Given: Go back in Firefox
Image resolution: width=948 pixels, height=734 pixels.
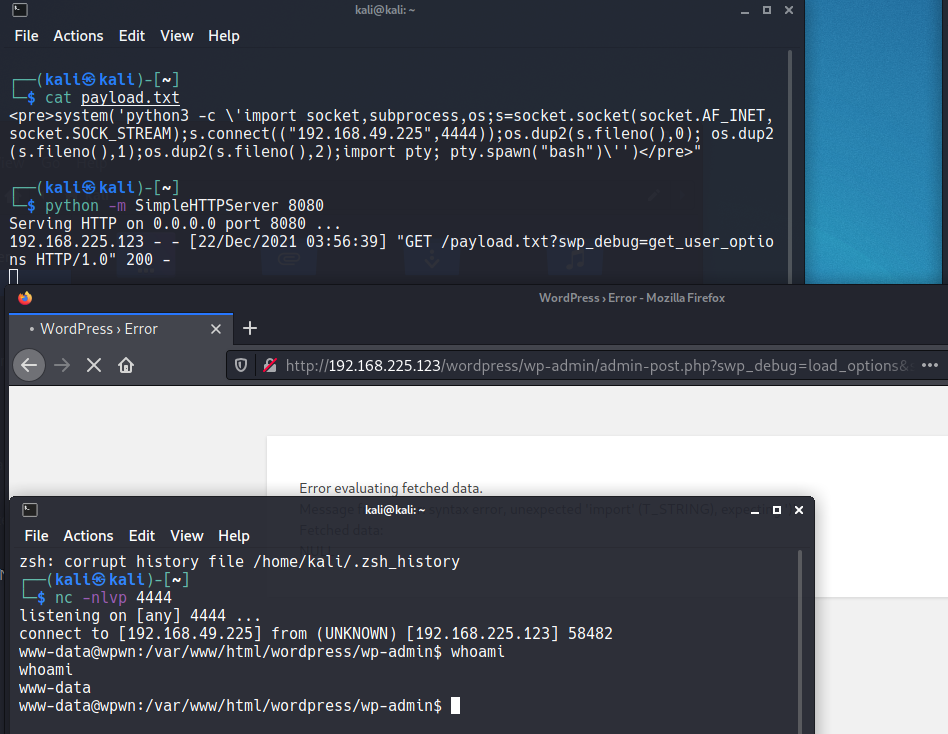Looking at the screenshot, I should click(x=29, y=365).
